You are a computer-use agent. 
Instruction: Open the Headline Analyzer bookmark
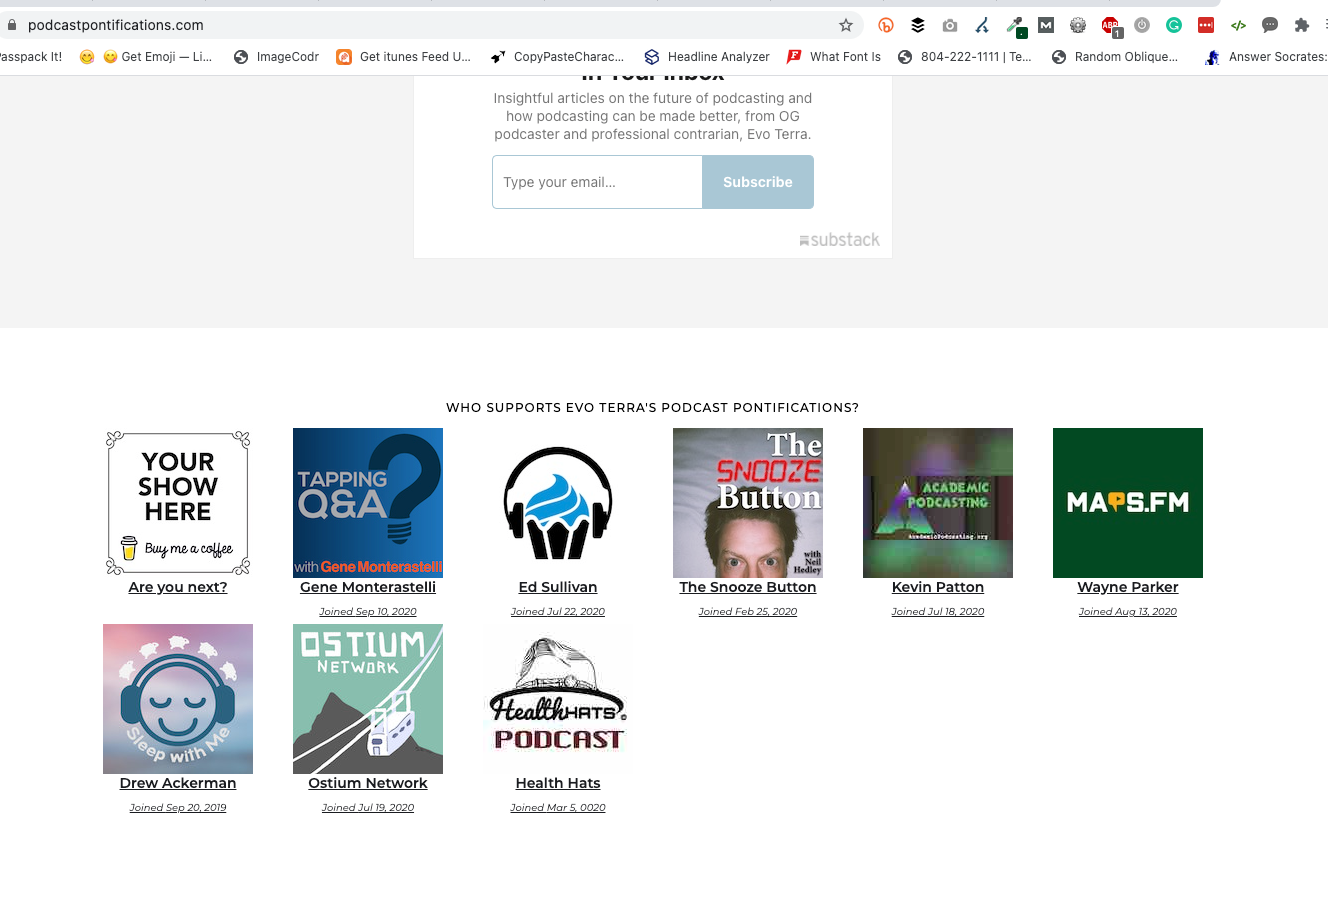[x=707, y=57]
